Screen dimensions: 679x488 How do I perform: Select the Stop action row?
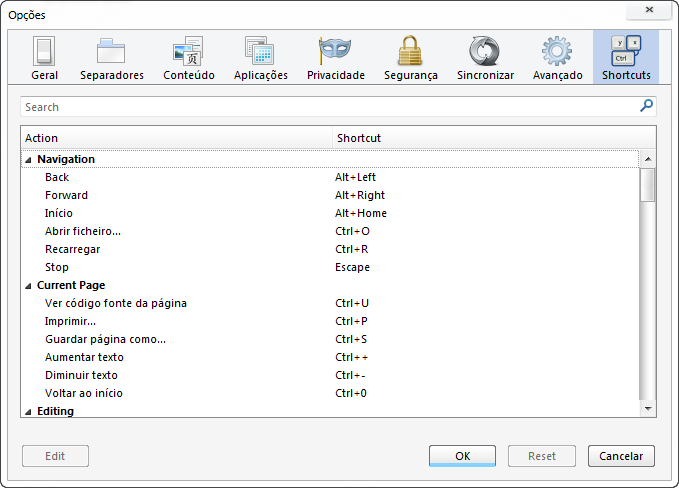click(330, 267)
